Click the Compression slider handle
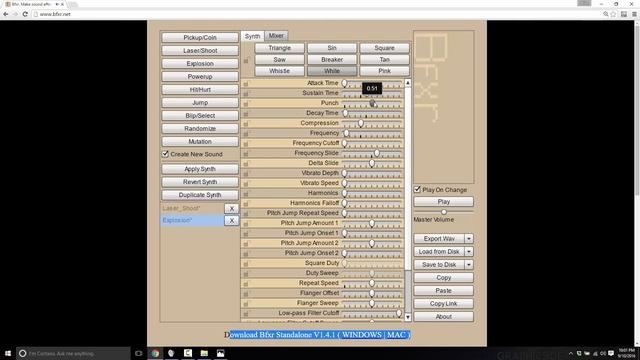 (361, 123)
